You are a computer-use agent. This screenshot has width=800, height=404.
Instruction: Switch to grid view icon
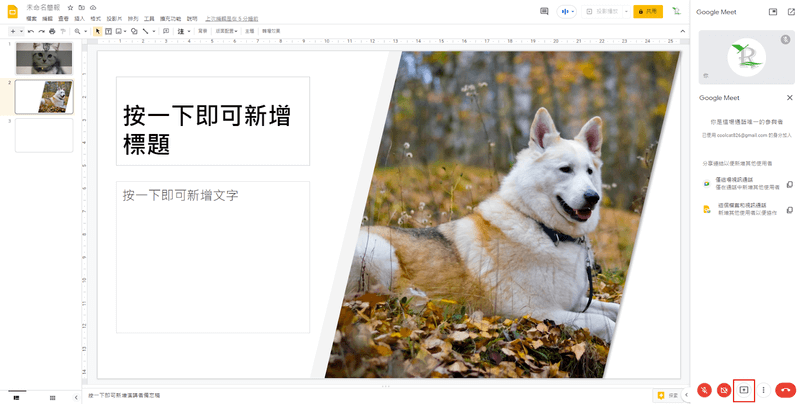tap(52, 397)
